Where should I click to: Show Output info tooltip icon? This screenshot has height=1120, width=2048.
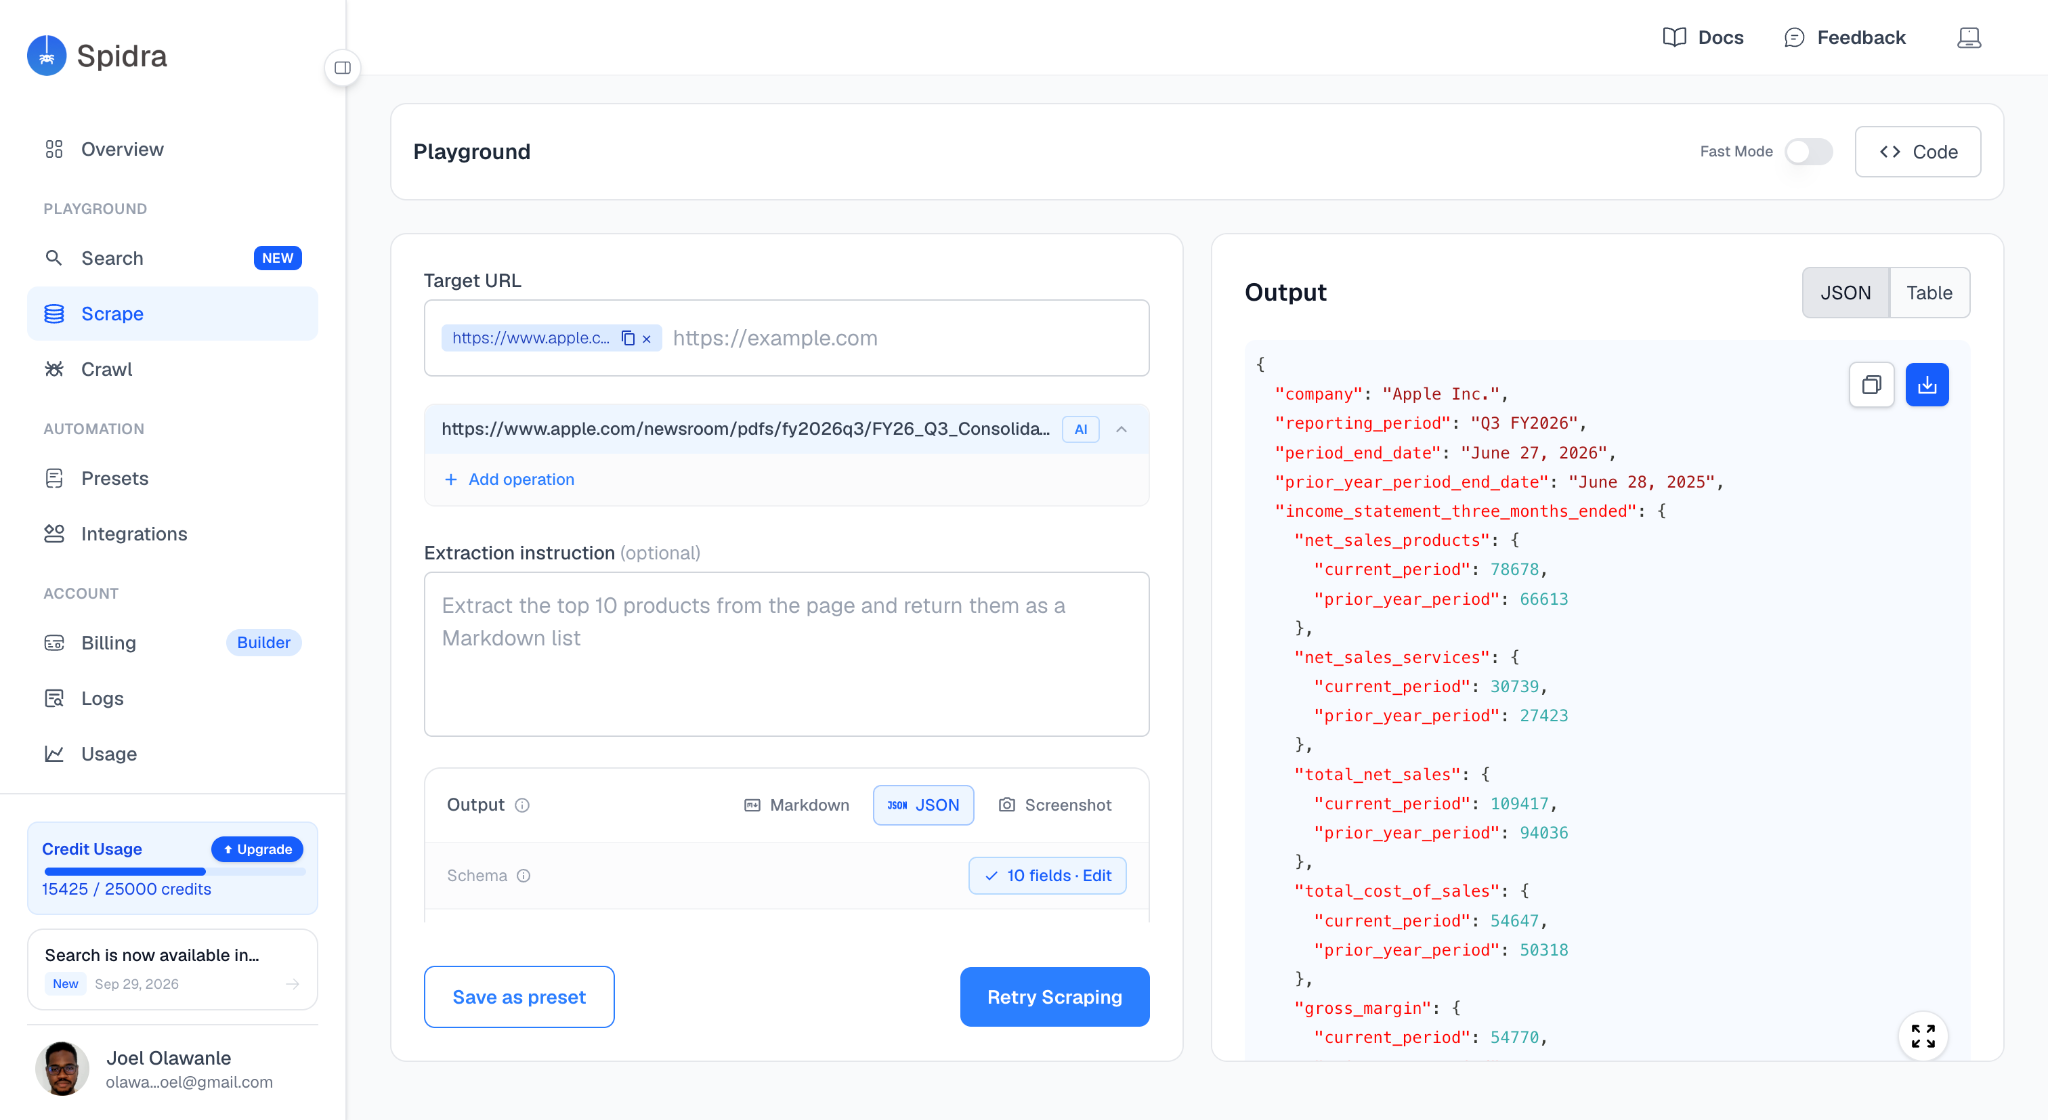coord(522,806)
